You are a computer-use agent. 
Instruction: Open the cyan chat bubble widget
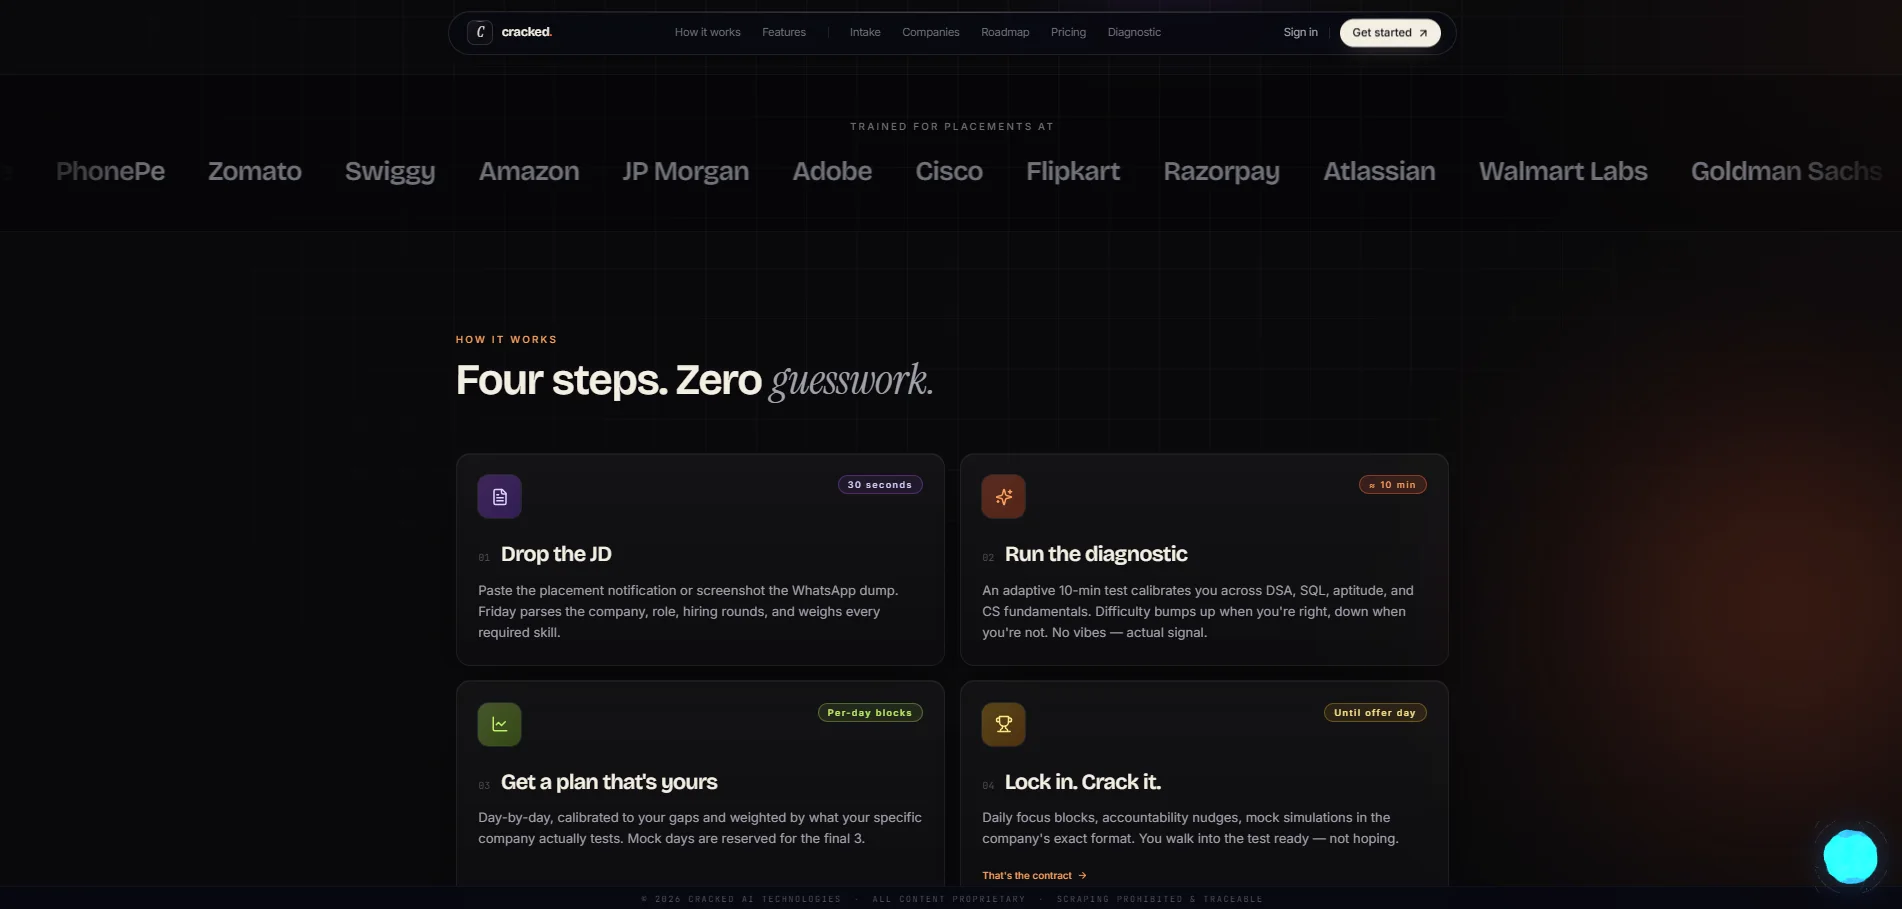[1850, 856]
